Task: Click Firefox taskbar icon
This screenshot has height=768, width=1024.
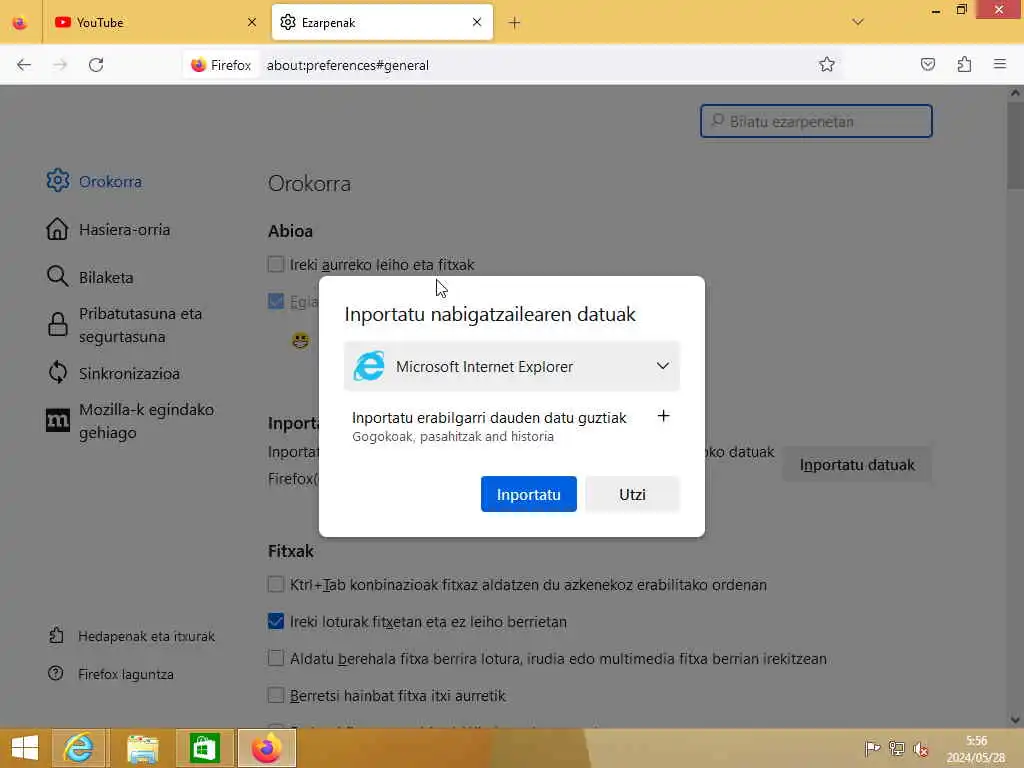Action: [x=267, y=748]
